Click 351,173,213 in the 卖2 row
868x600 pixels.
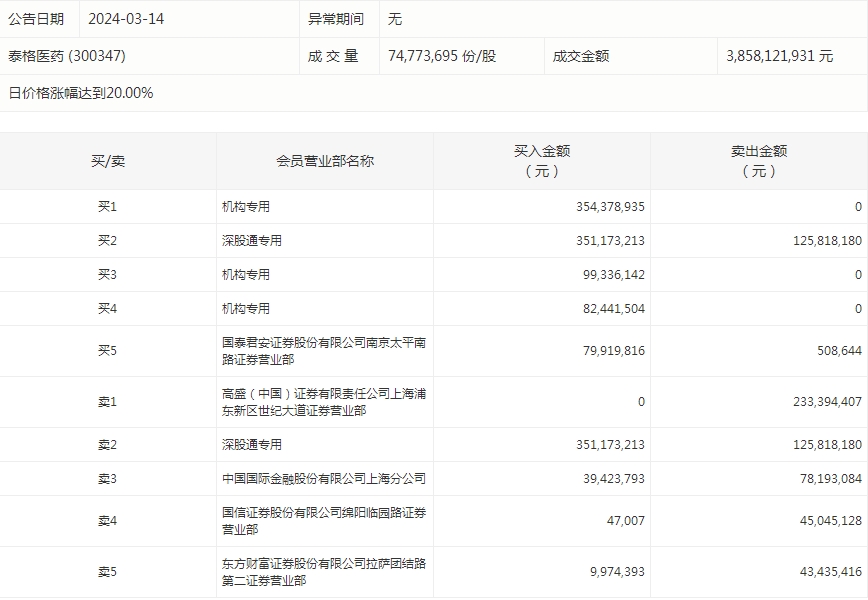[610, 444]
